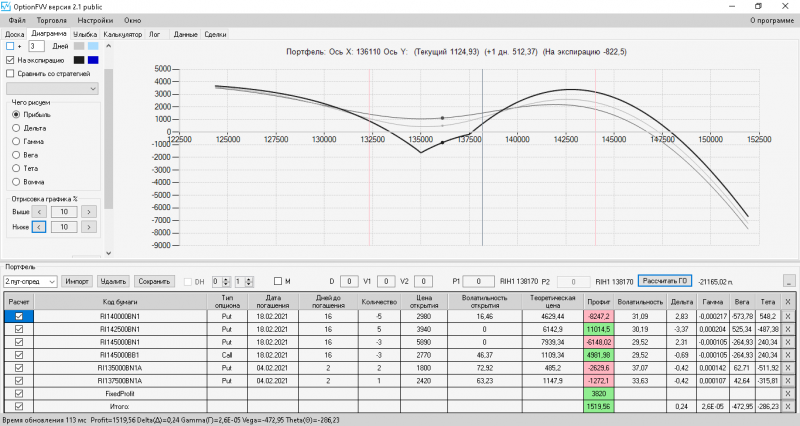Open the strategy comparison dropdown
This screenshot has height=426, width=800.
(52, 88)
